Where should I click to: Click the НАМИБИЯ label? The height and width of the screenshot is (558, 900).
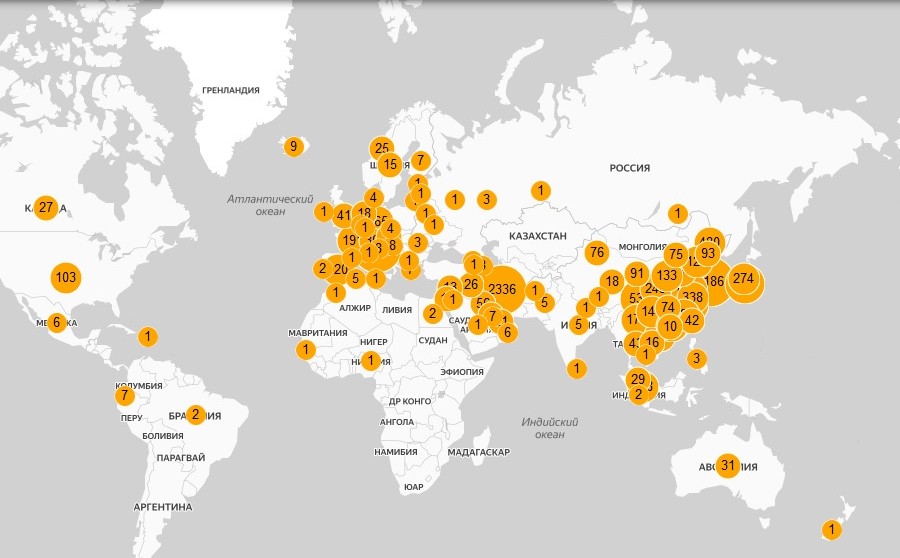coord(395,452)
